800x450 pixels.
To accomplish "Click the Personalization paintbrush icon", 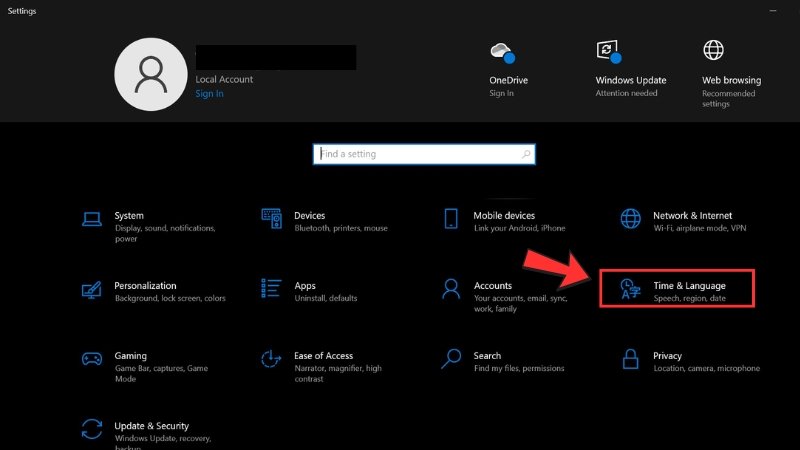I will coord(92,290).
